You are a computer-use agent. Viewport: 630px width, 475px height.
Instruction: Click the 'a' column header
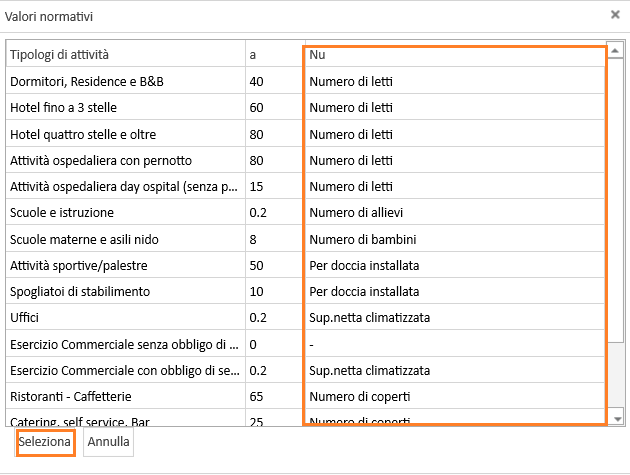[275, 54]
